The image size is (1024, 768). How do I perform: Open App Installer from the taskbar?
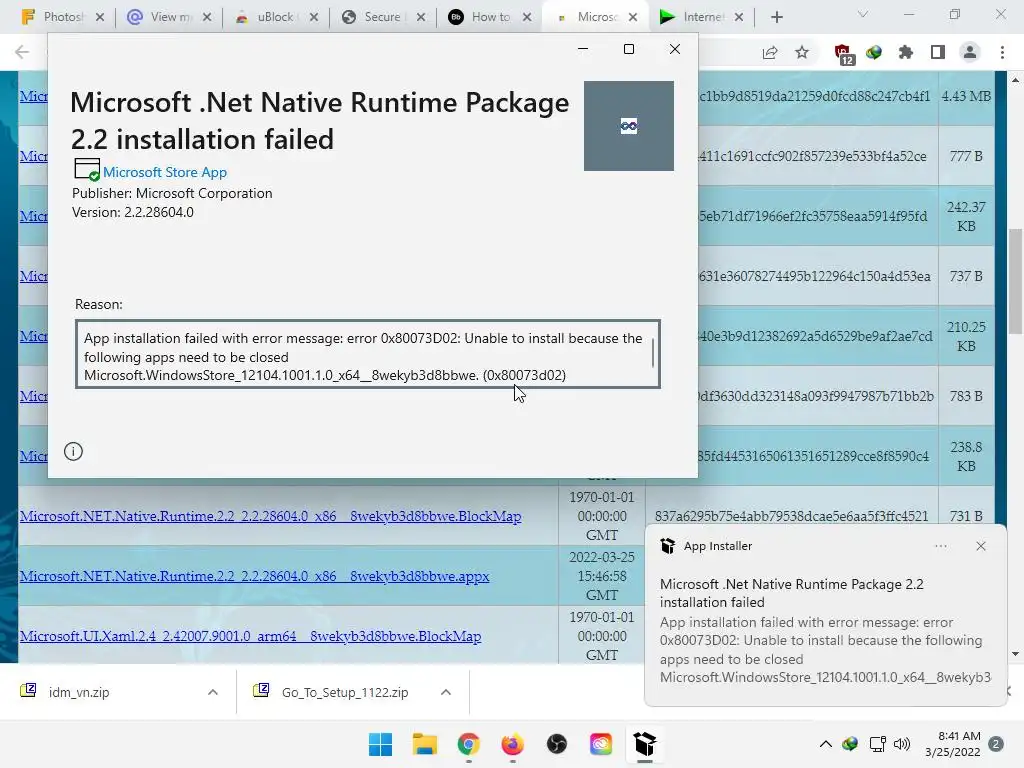pos(645,744)
